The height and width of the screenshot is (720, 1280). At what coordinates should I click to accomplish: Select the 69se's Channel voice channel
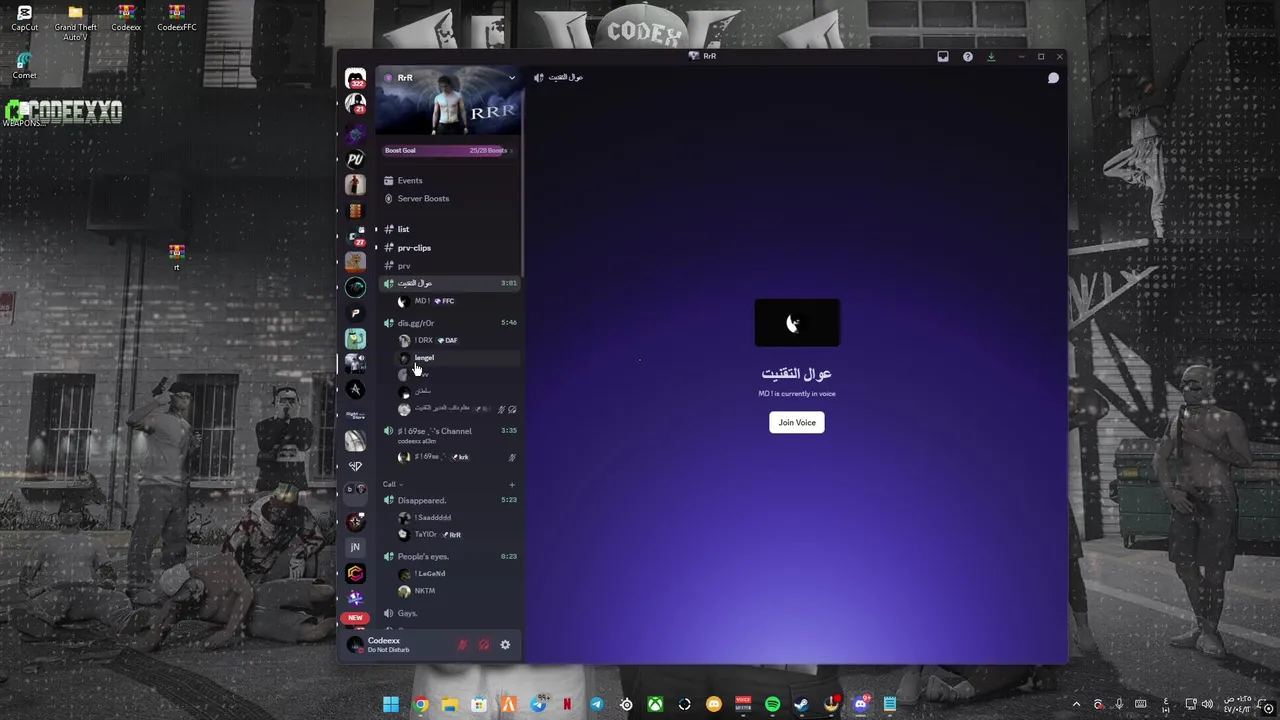449,434
